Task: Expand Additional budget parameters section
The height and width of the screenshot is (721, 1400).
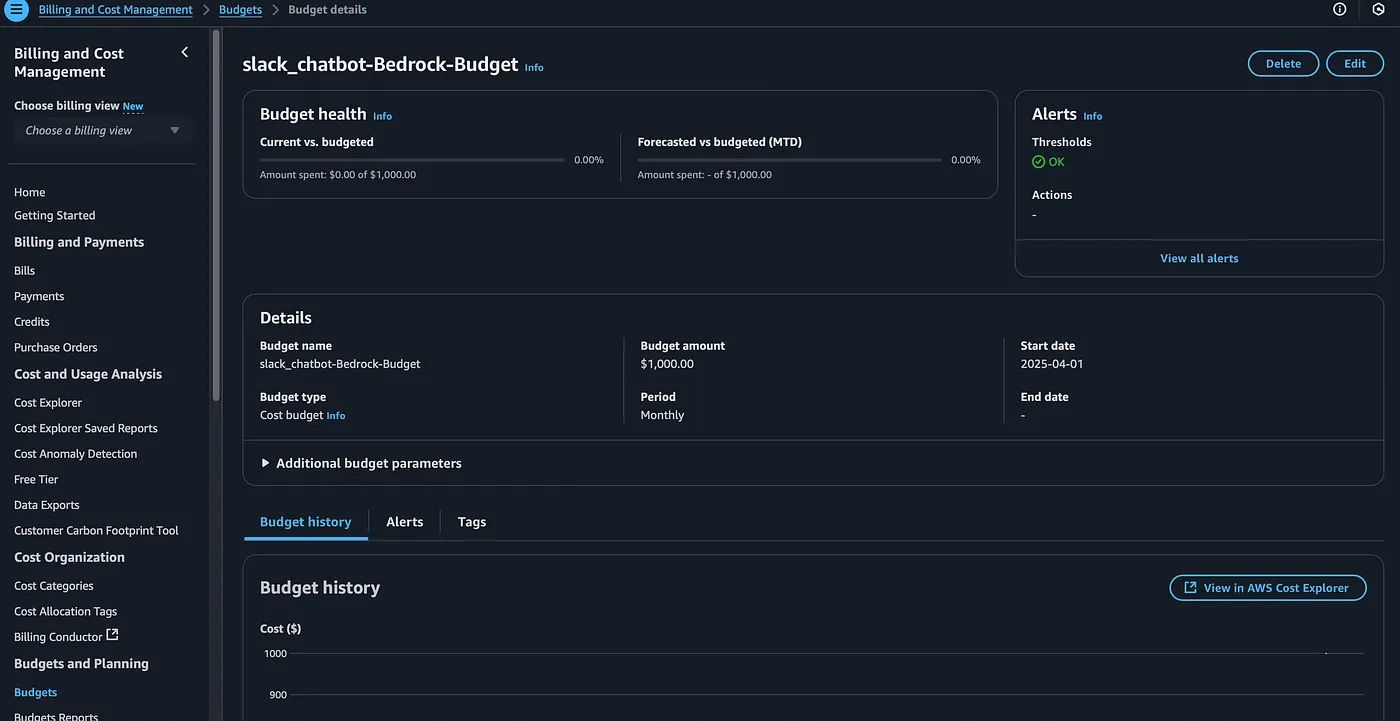Action: click(361, 463)
